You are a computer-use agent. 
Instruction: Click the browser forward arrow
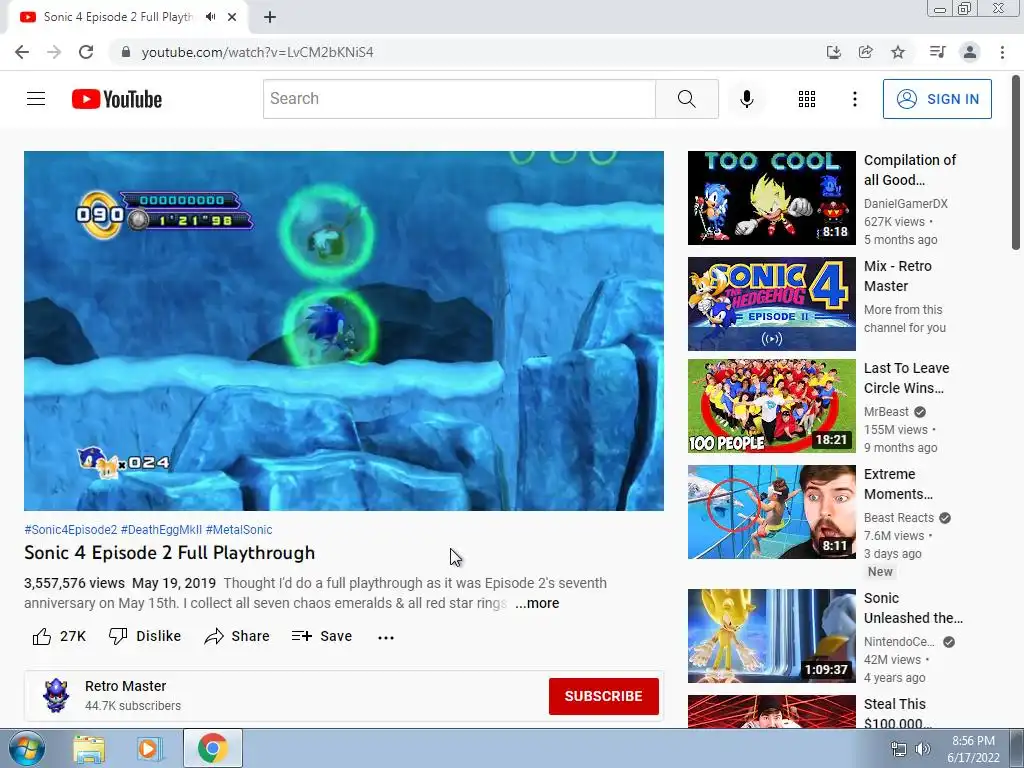[x=54, y=52]
